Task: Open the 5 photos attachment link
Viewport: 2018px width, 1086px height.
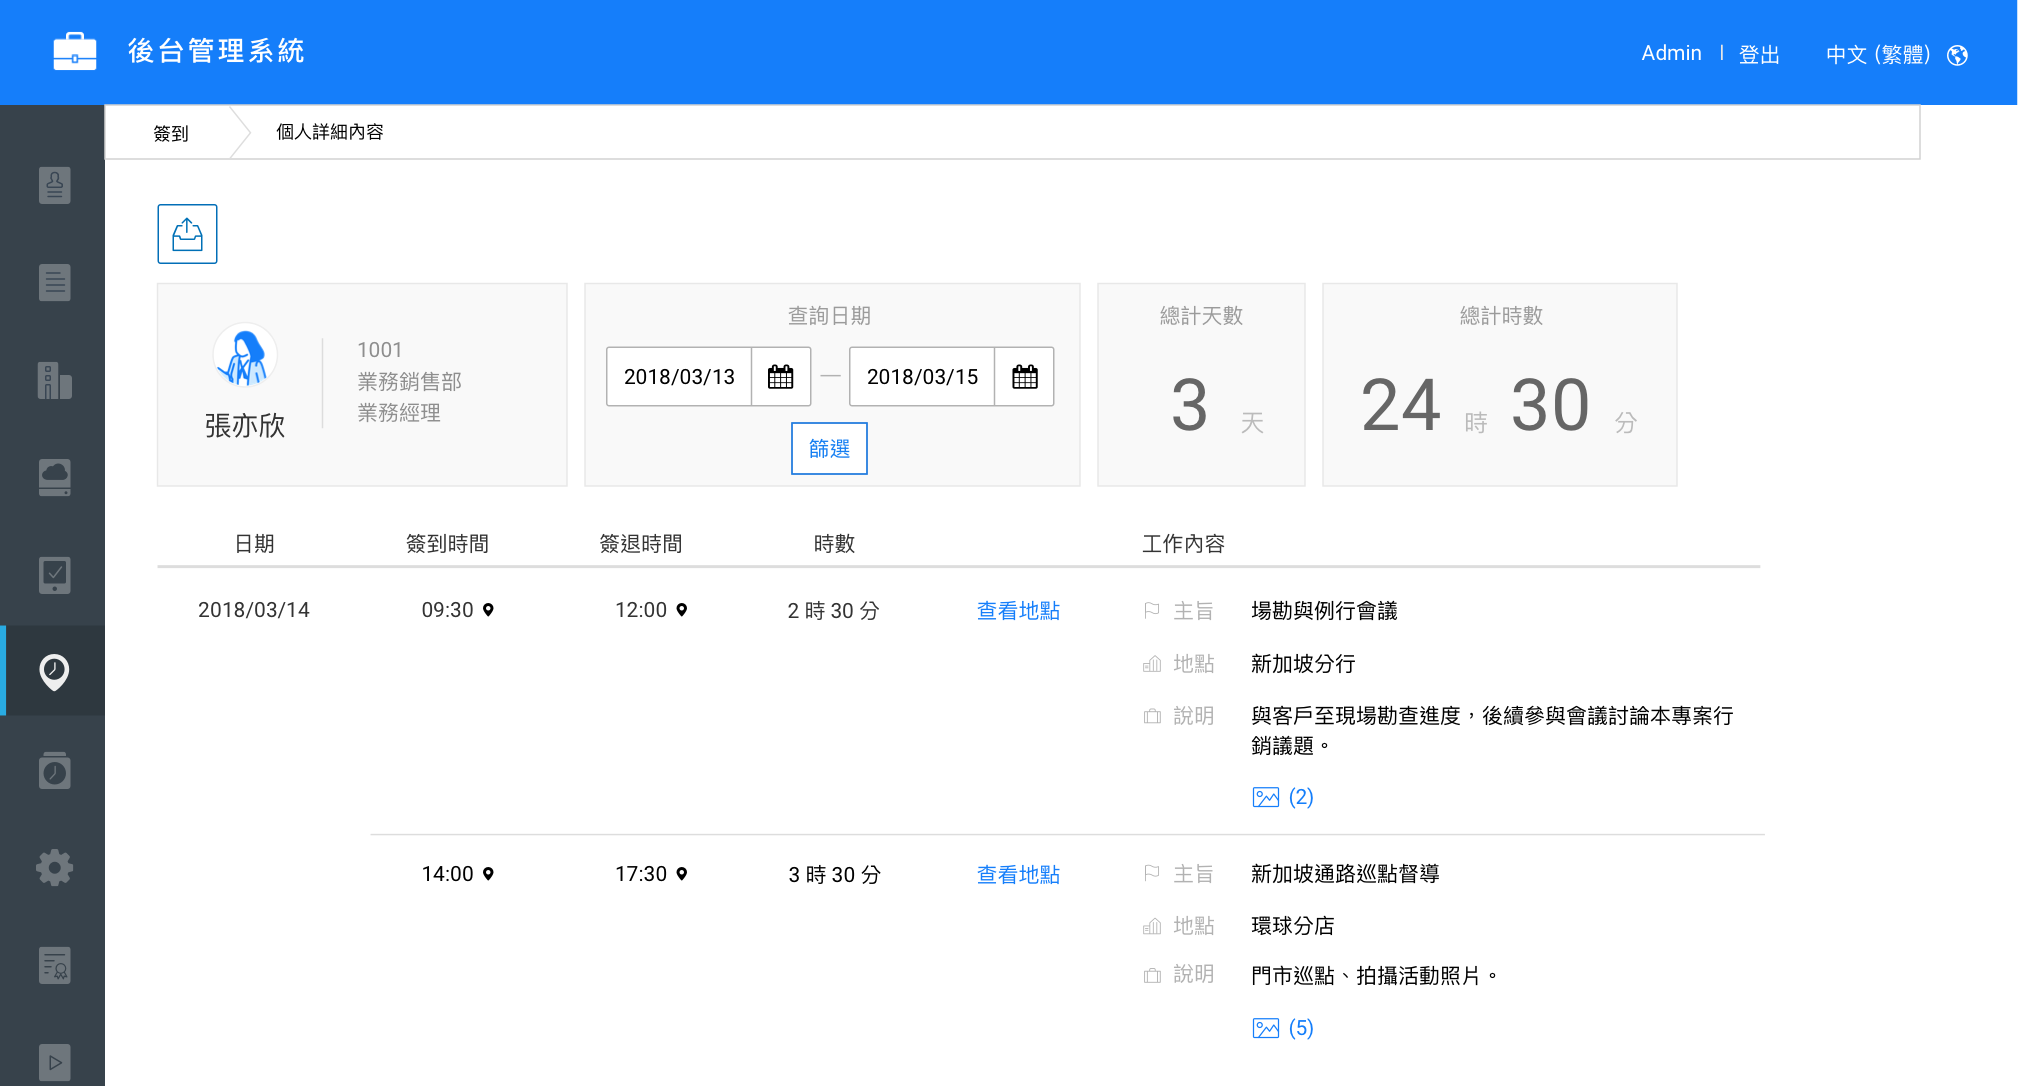Action: [1283, 1028]
